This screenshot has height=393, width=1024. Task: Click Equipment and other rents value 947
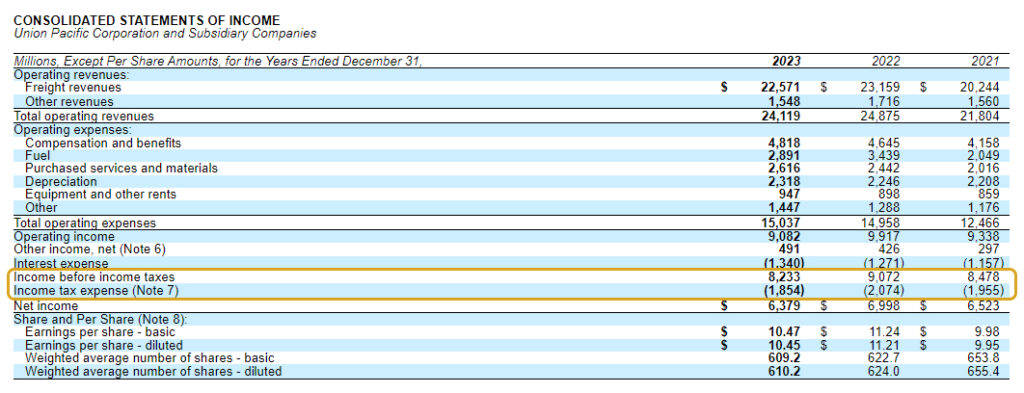click(x=790, y=195)
